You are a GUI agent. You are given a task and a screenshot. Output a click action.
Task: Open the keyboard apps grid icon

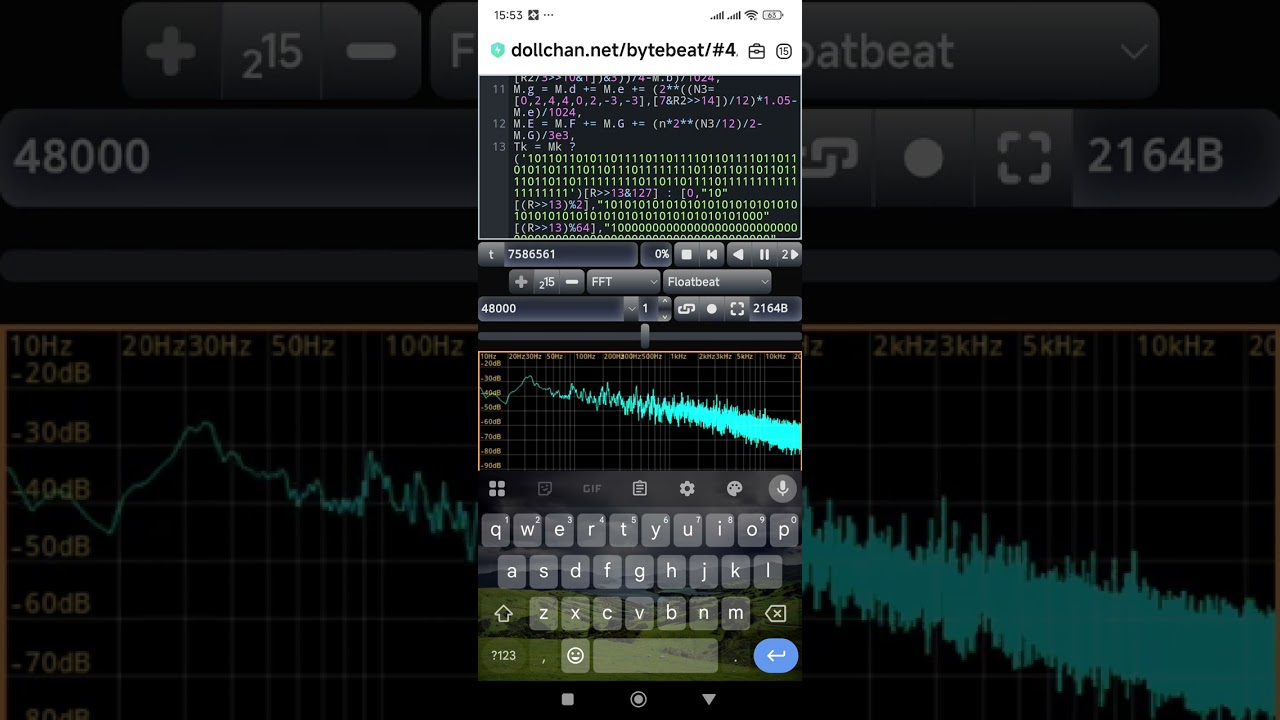pos(497,489)
